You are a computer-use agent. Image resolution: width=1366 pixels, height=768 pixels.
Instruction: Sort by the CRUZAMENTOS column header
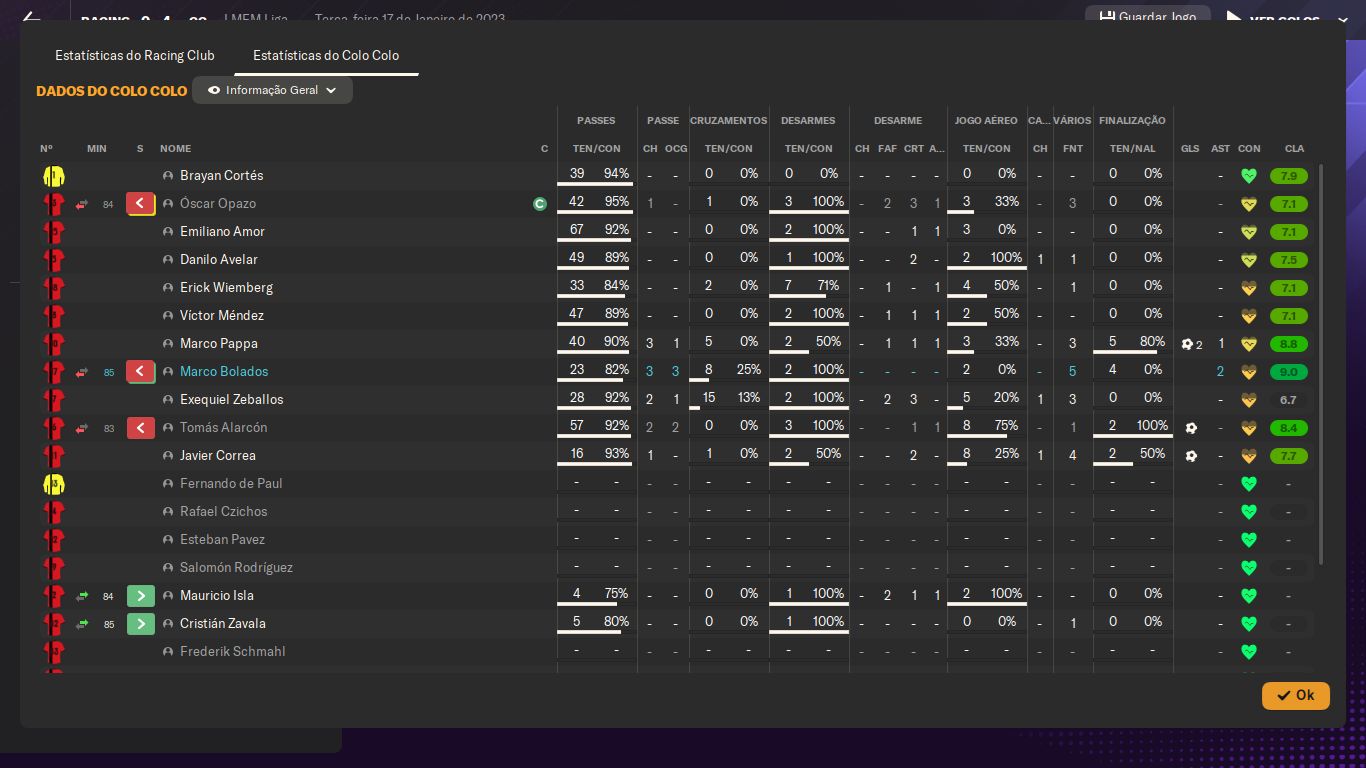tap(729, 121)
